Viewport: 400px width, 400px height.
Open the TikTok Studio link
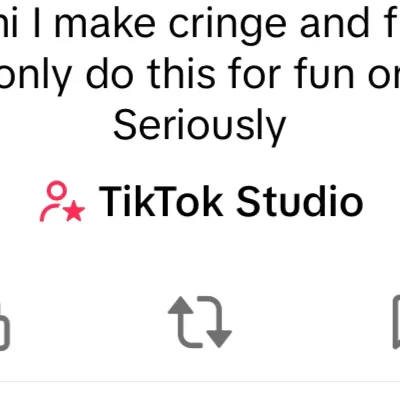pos(201,201)
